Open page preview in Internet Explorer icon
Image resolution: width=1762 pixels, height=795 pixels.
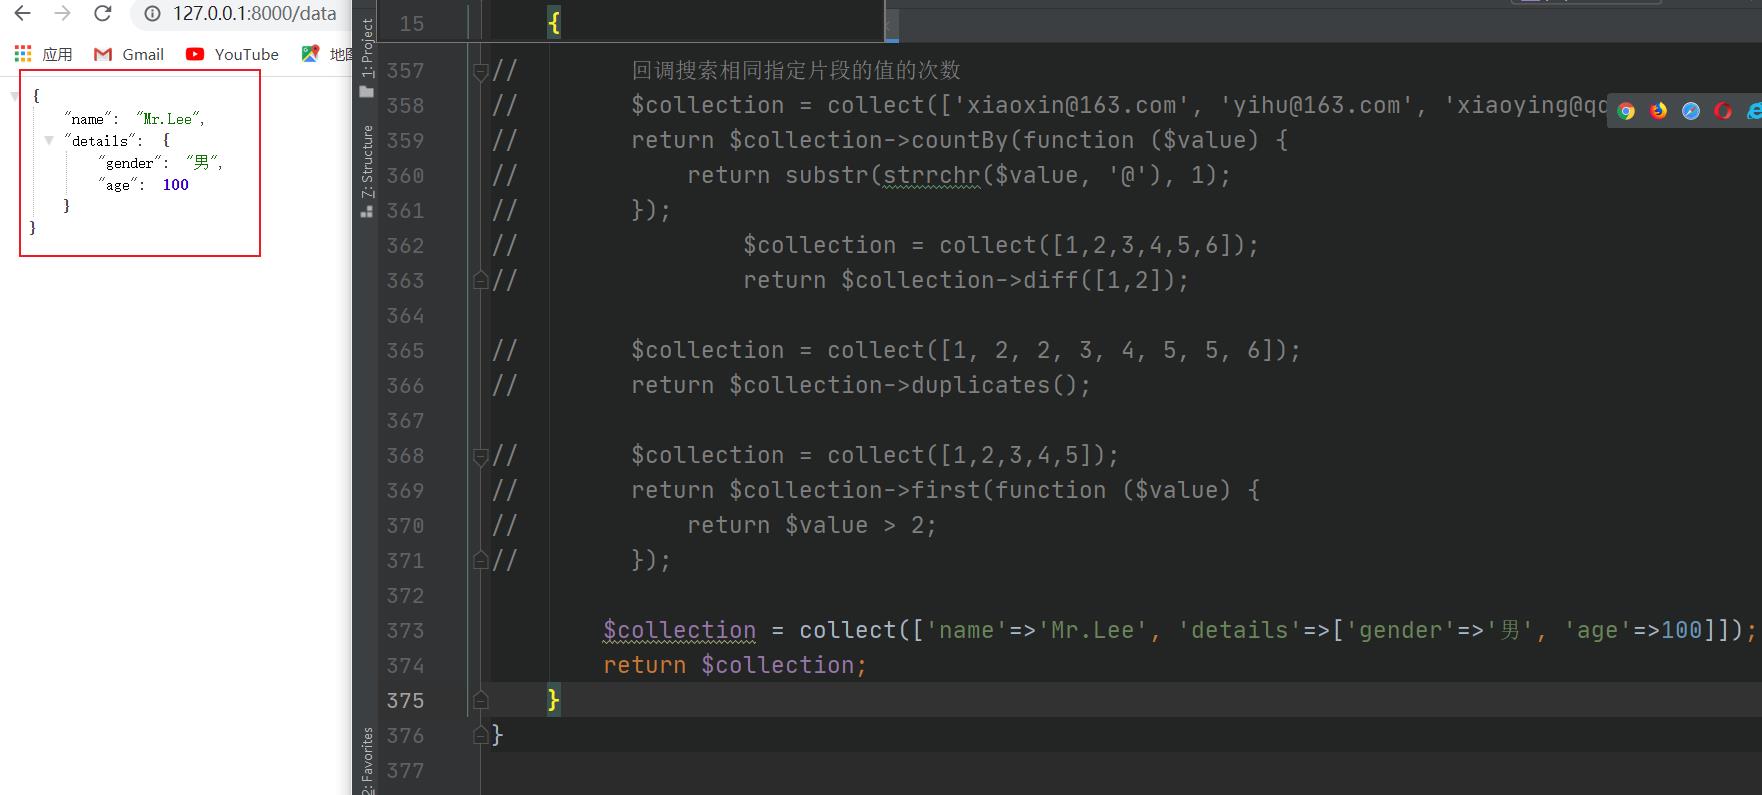[1753, 111]
